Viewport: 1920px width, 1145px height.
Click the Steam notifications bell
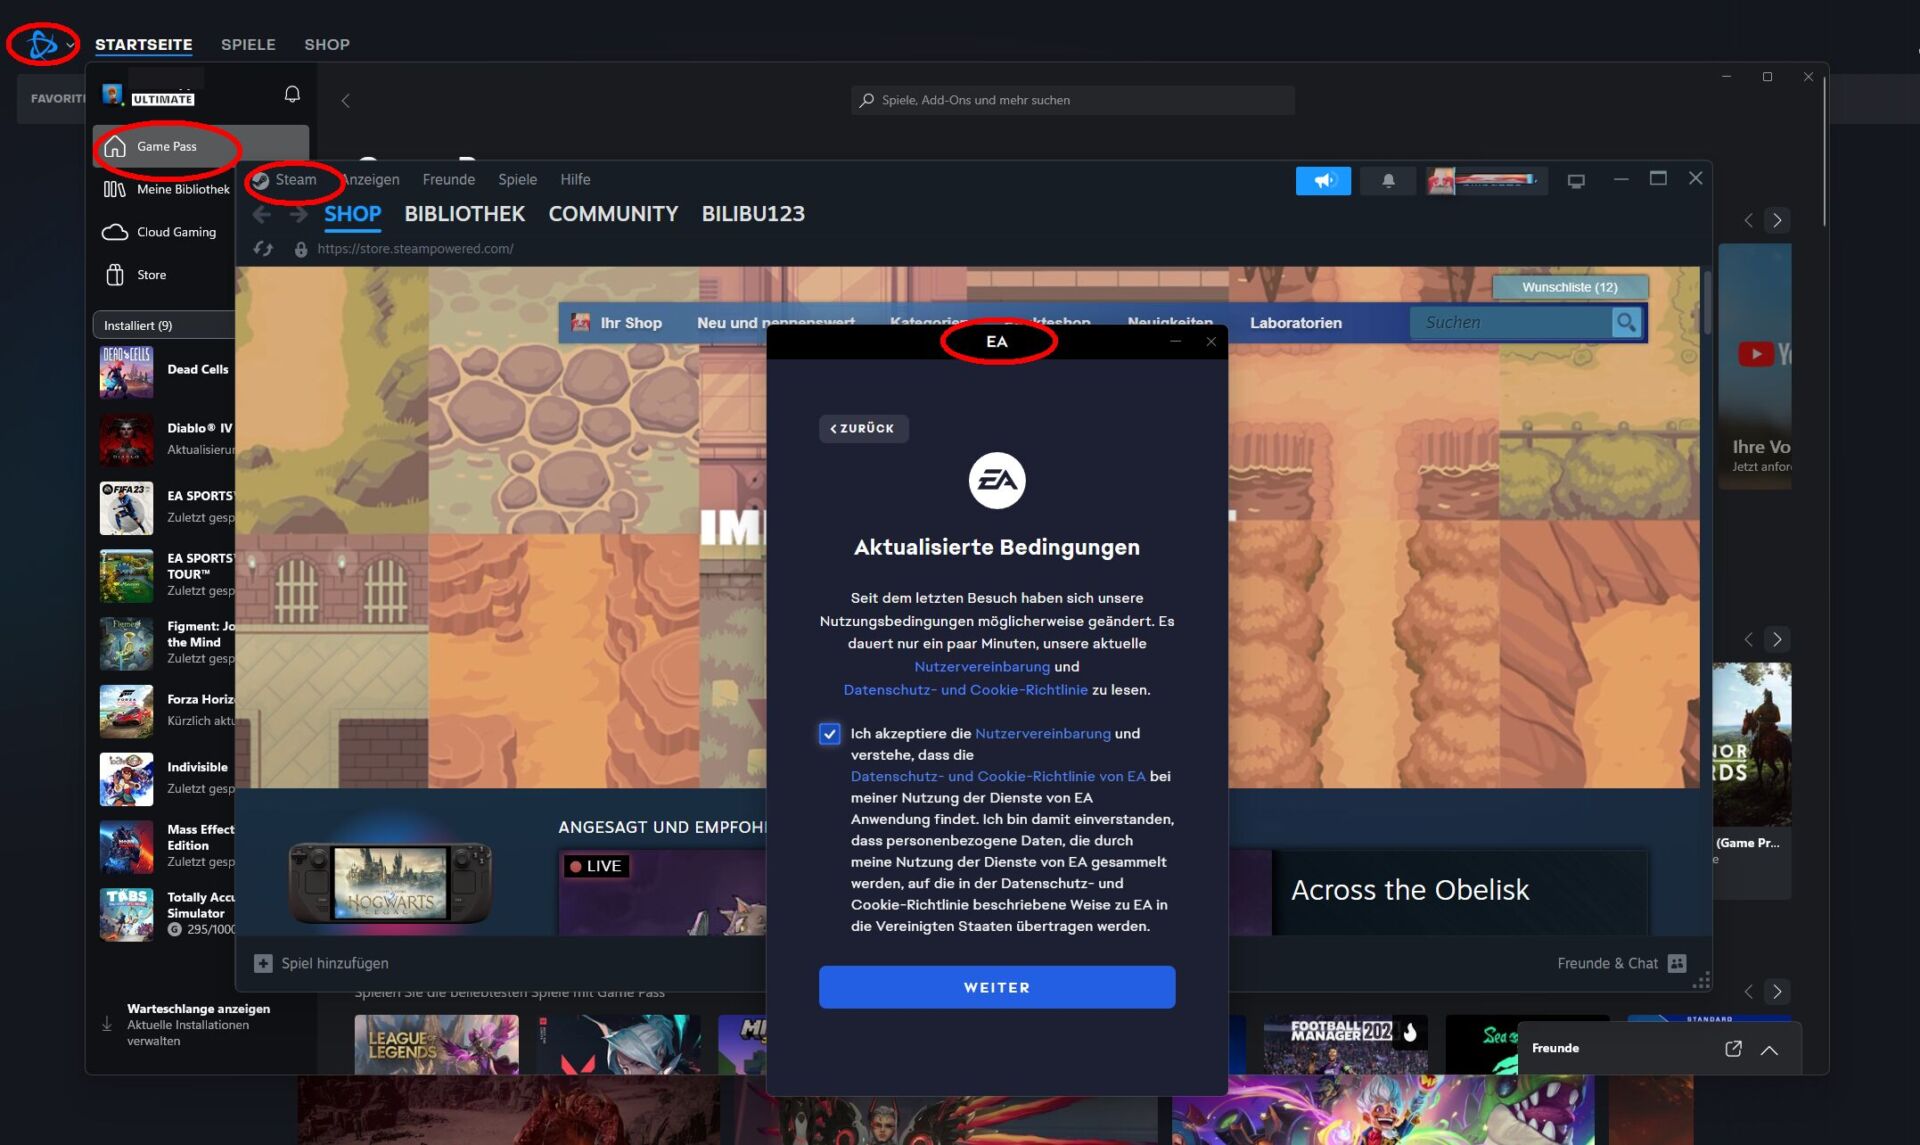[1388, 181]
